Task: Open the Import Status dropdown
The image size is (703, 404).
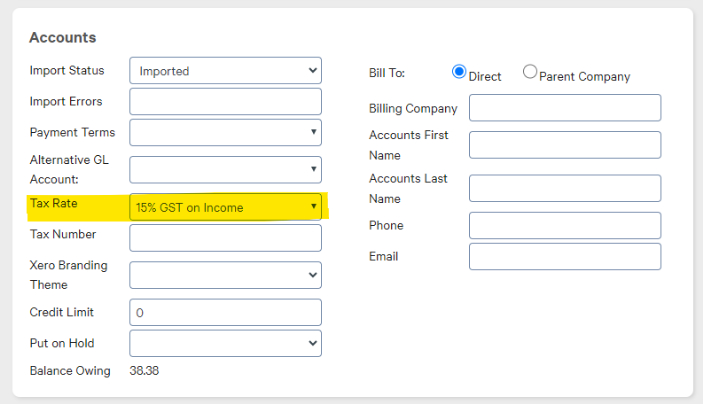Action: click(x=226, y=70)
